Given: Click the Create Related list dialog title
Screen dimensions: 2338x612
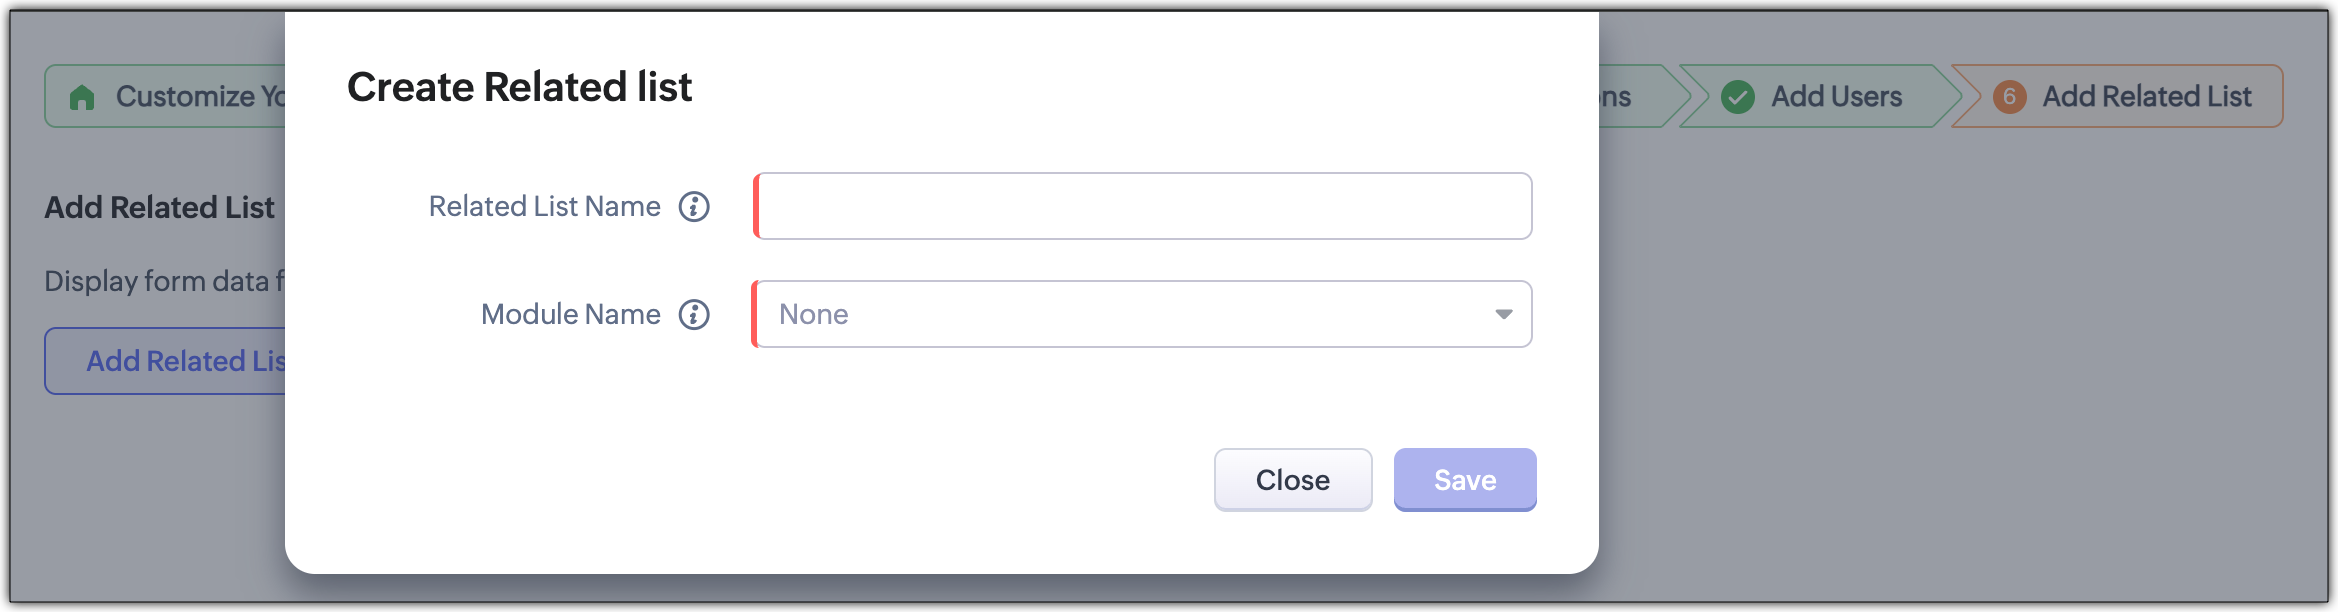Looking at the screenshot, I should pos(519,88).
